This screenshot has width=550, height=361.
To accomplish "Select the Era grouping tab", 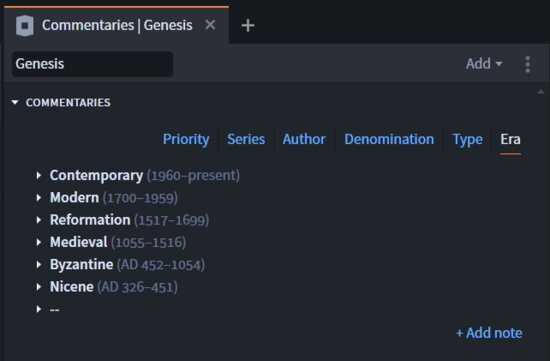I will (x=510, y=139).
